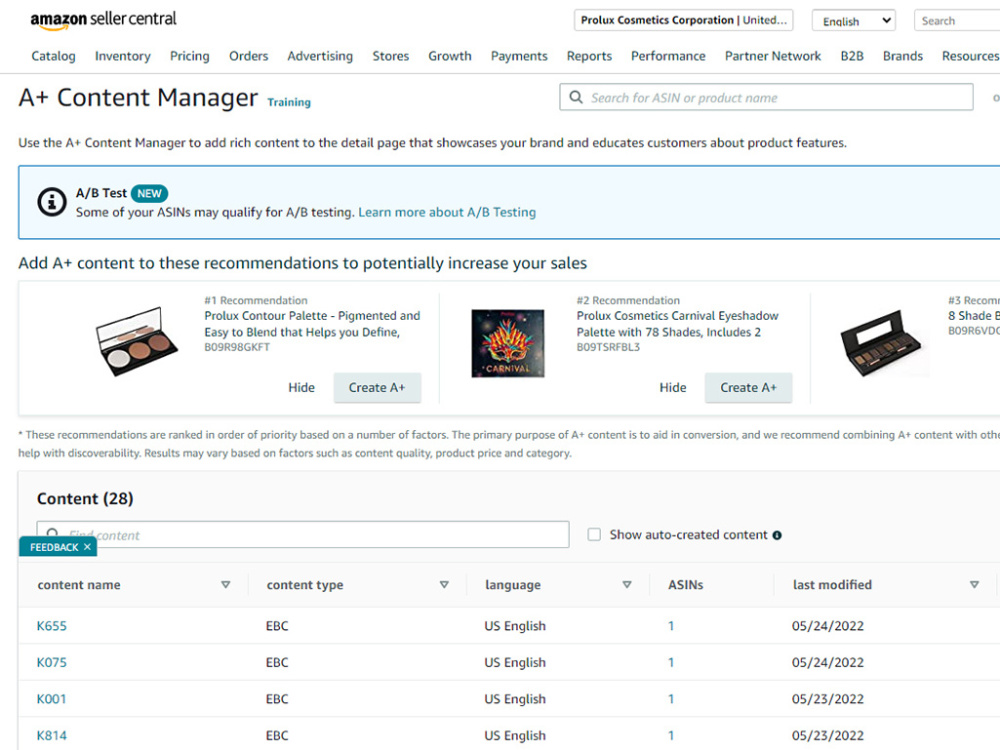
Task: Click EBC content type for K075
Action: click(277, 662)
